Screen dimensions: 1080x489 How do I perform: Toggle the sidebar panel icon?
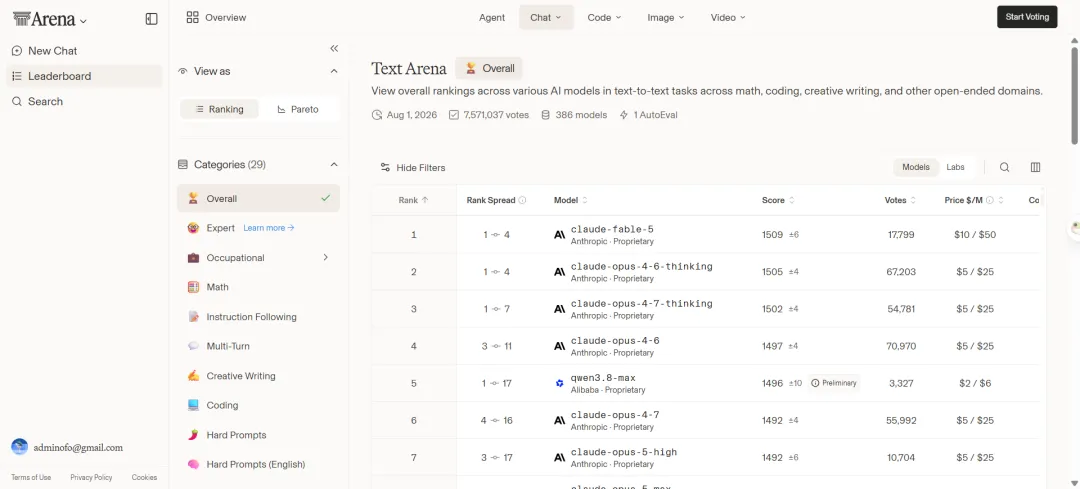(152, 19)
